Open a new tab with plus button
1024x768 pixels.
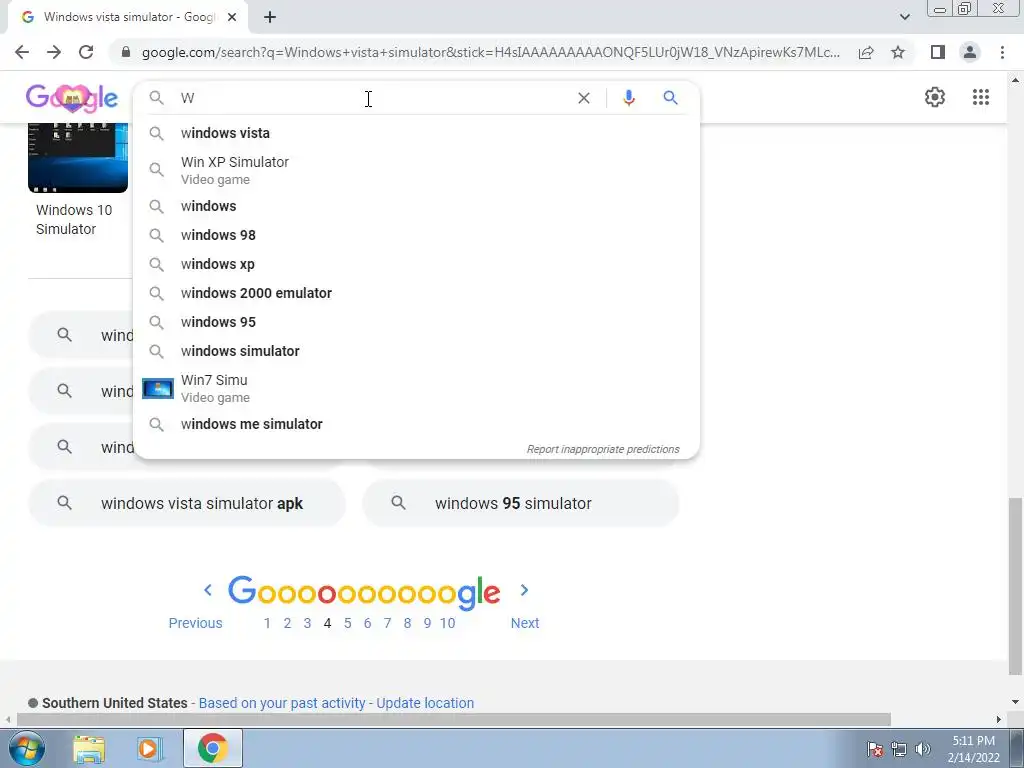270,18
